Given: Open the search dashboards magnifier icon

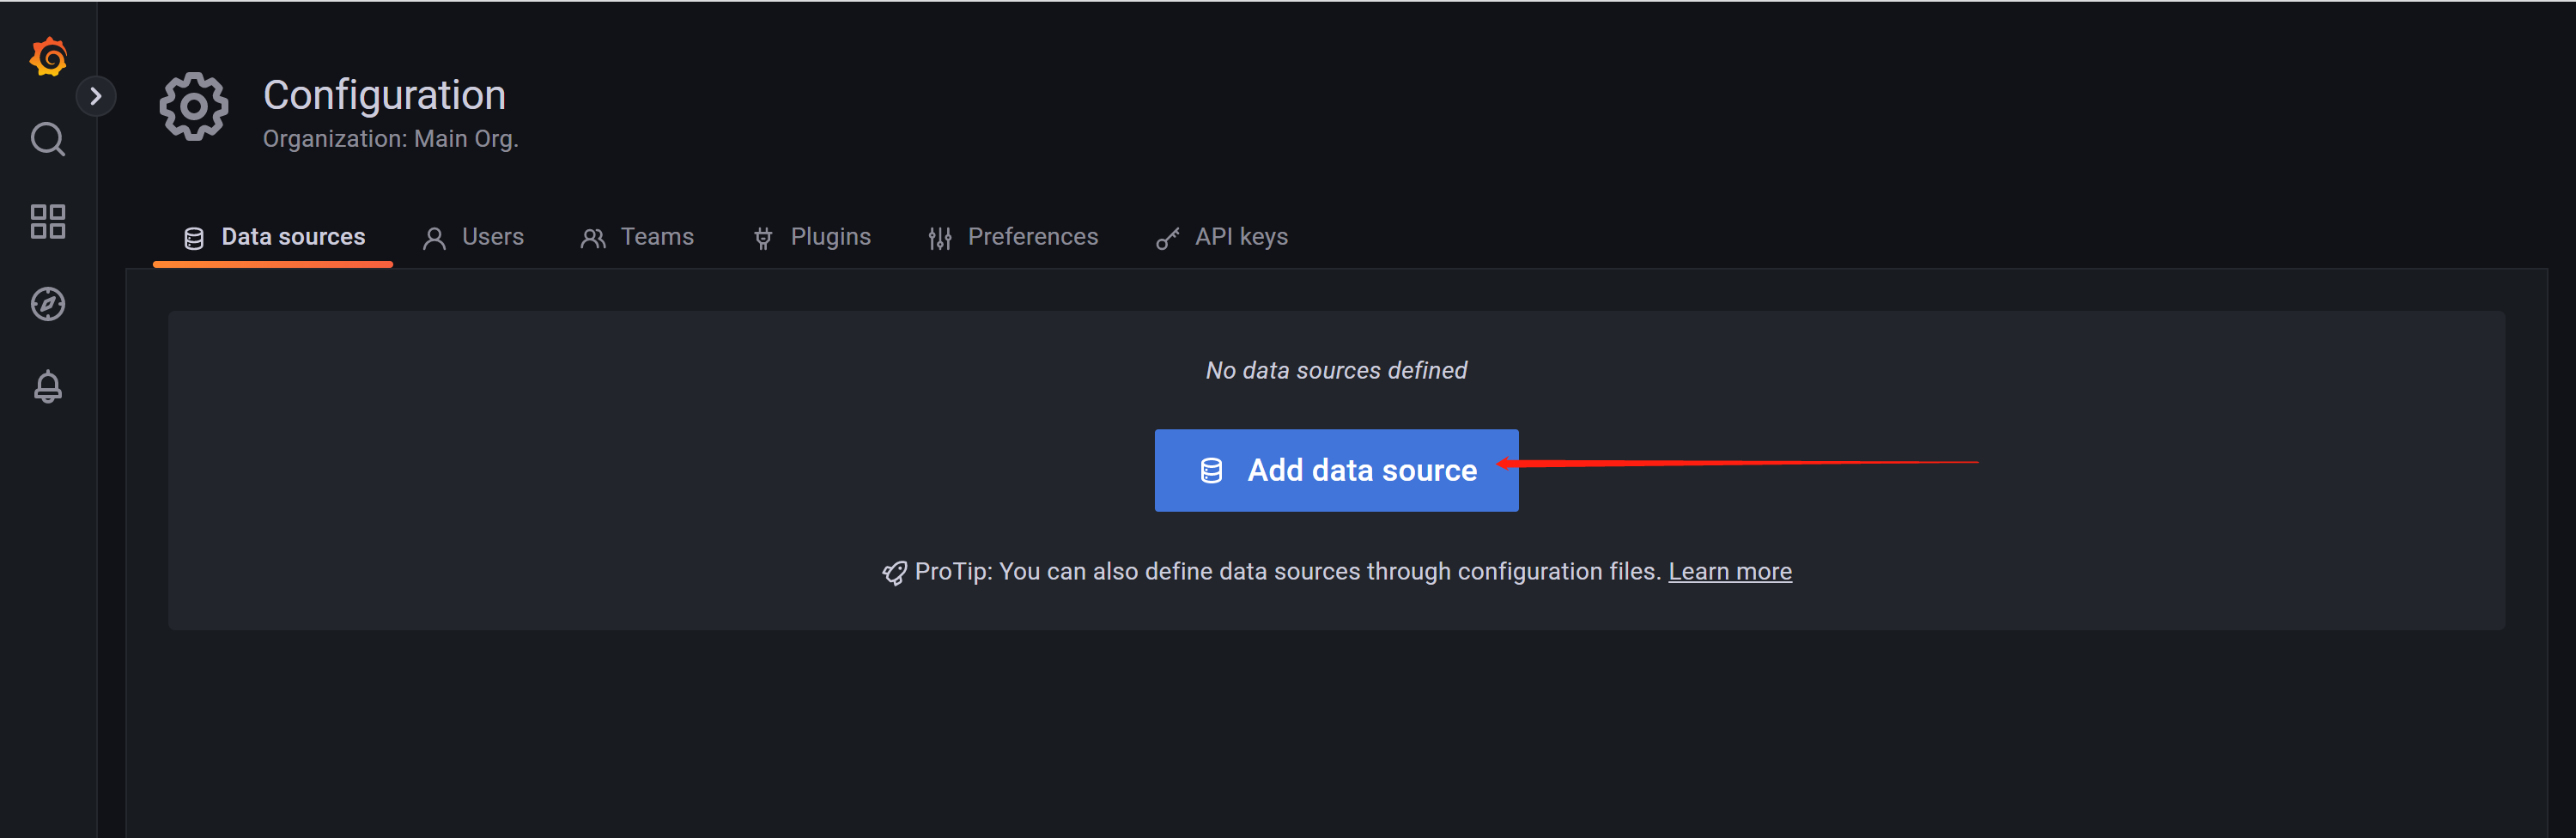Looking at the screenshot, I should [x=48, y=139].
